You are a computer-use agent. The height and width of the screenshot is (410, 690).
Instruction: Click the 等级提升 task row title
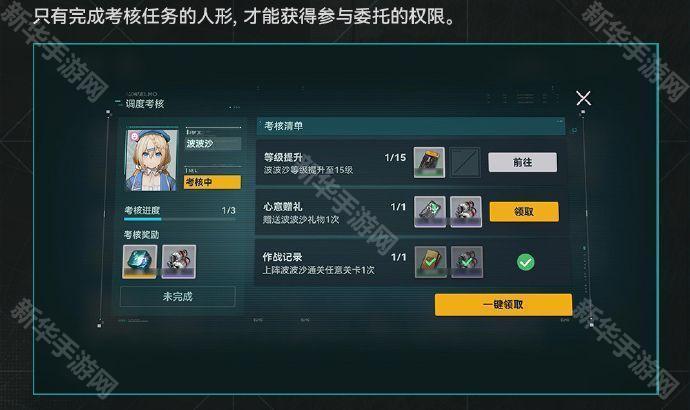(x=283, y=157)
